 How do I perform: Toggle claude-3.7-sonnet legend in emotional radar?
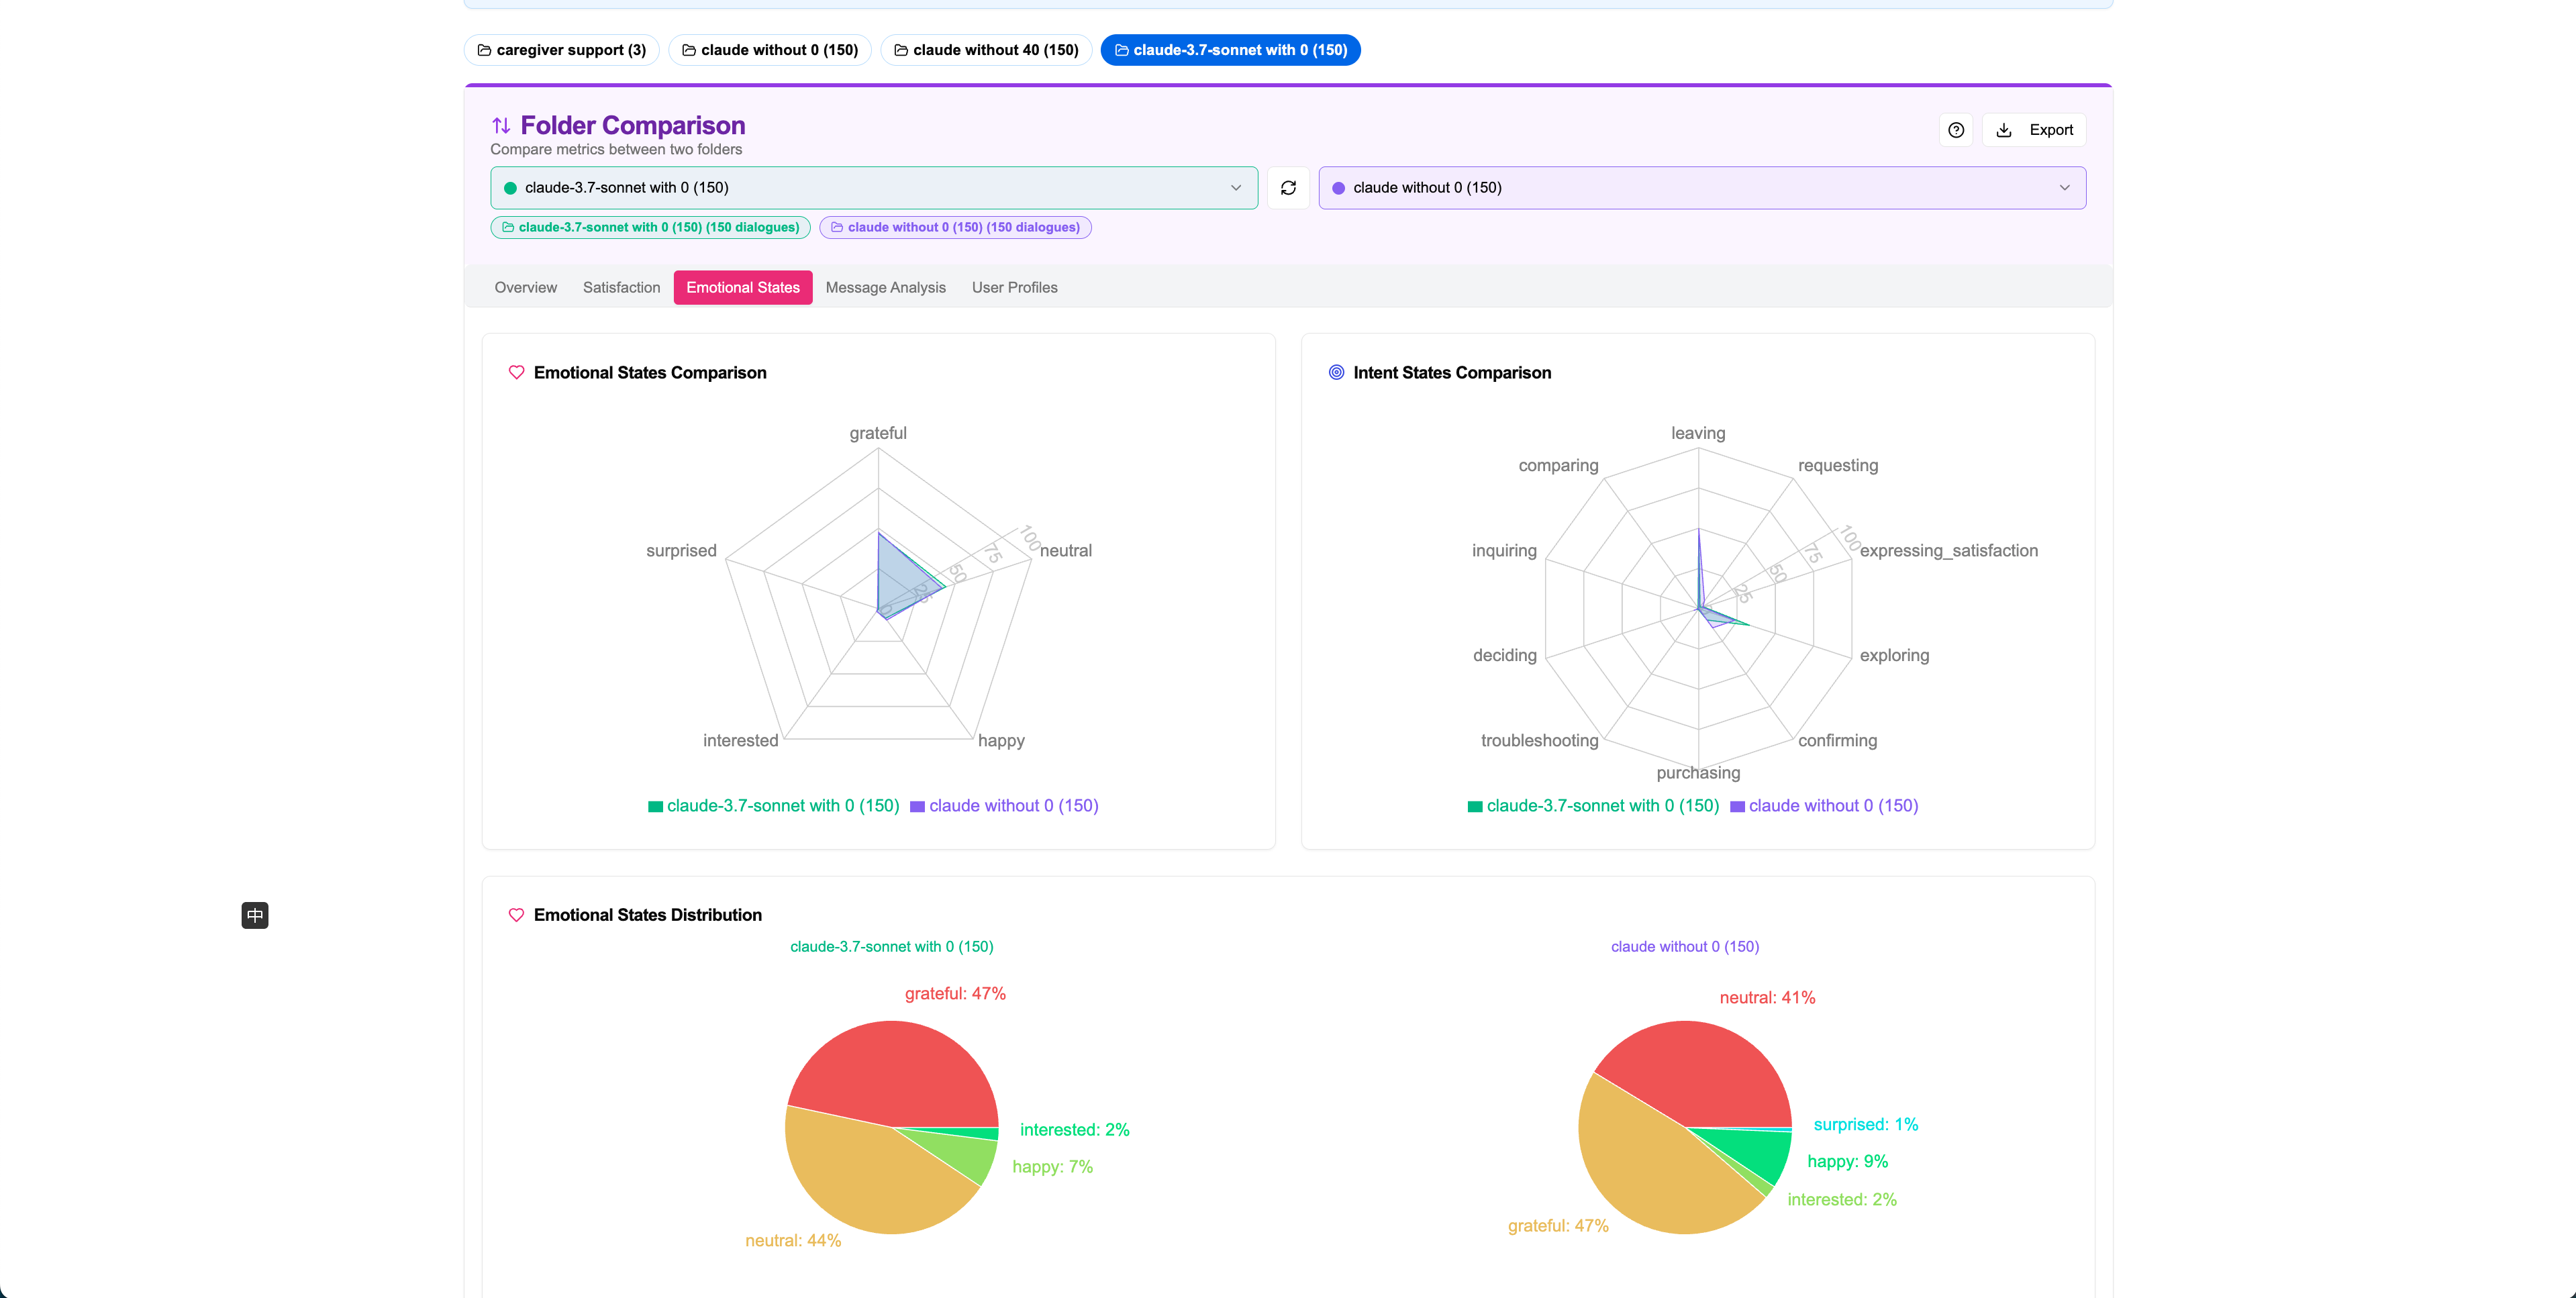click(x=774, y=806)
